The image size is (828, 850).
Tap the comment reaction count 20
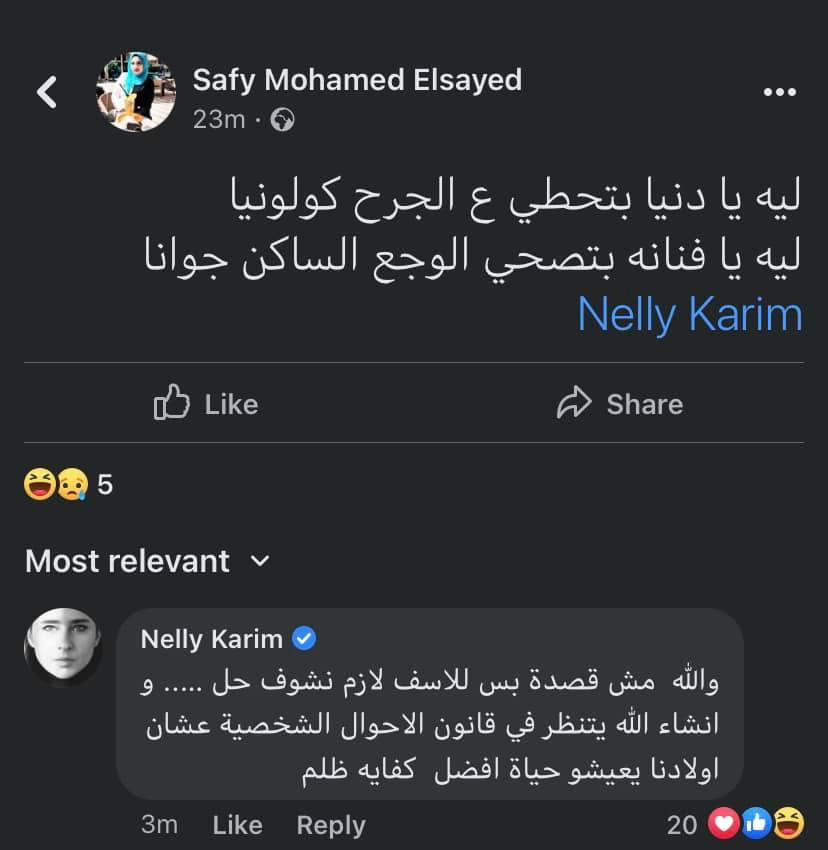(682, 824)
